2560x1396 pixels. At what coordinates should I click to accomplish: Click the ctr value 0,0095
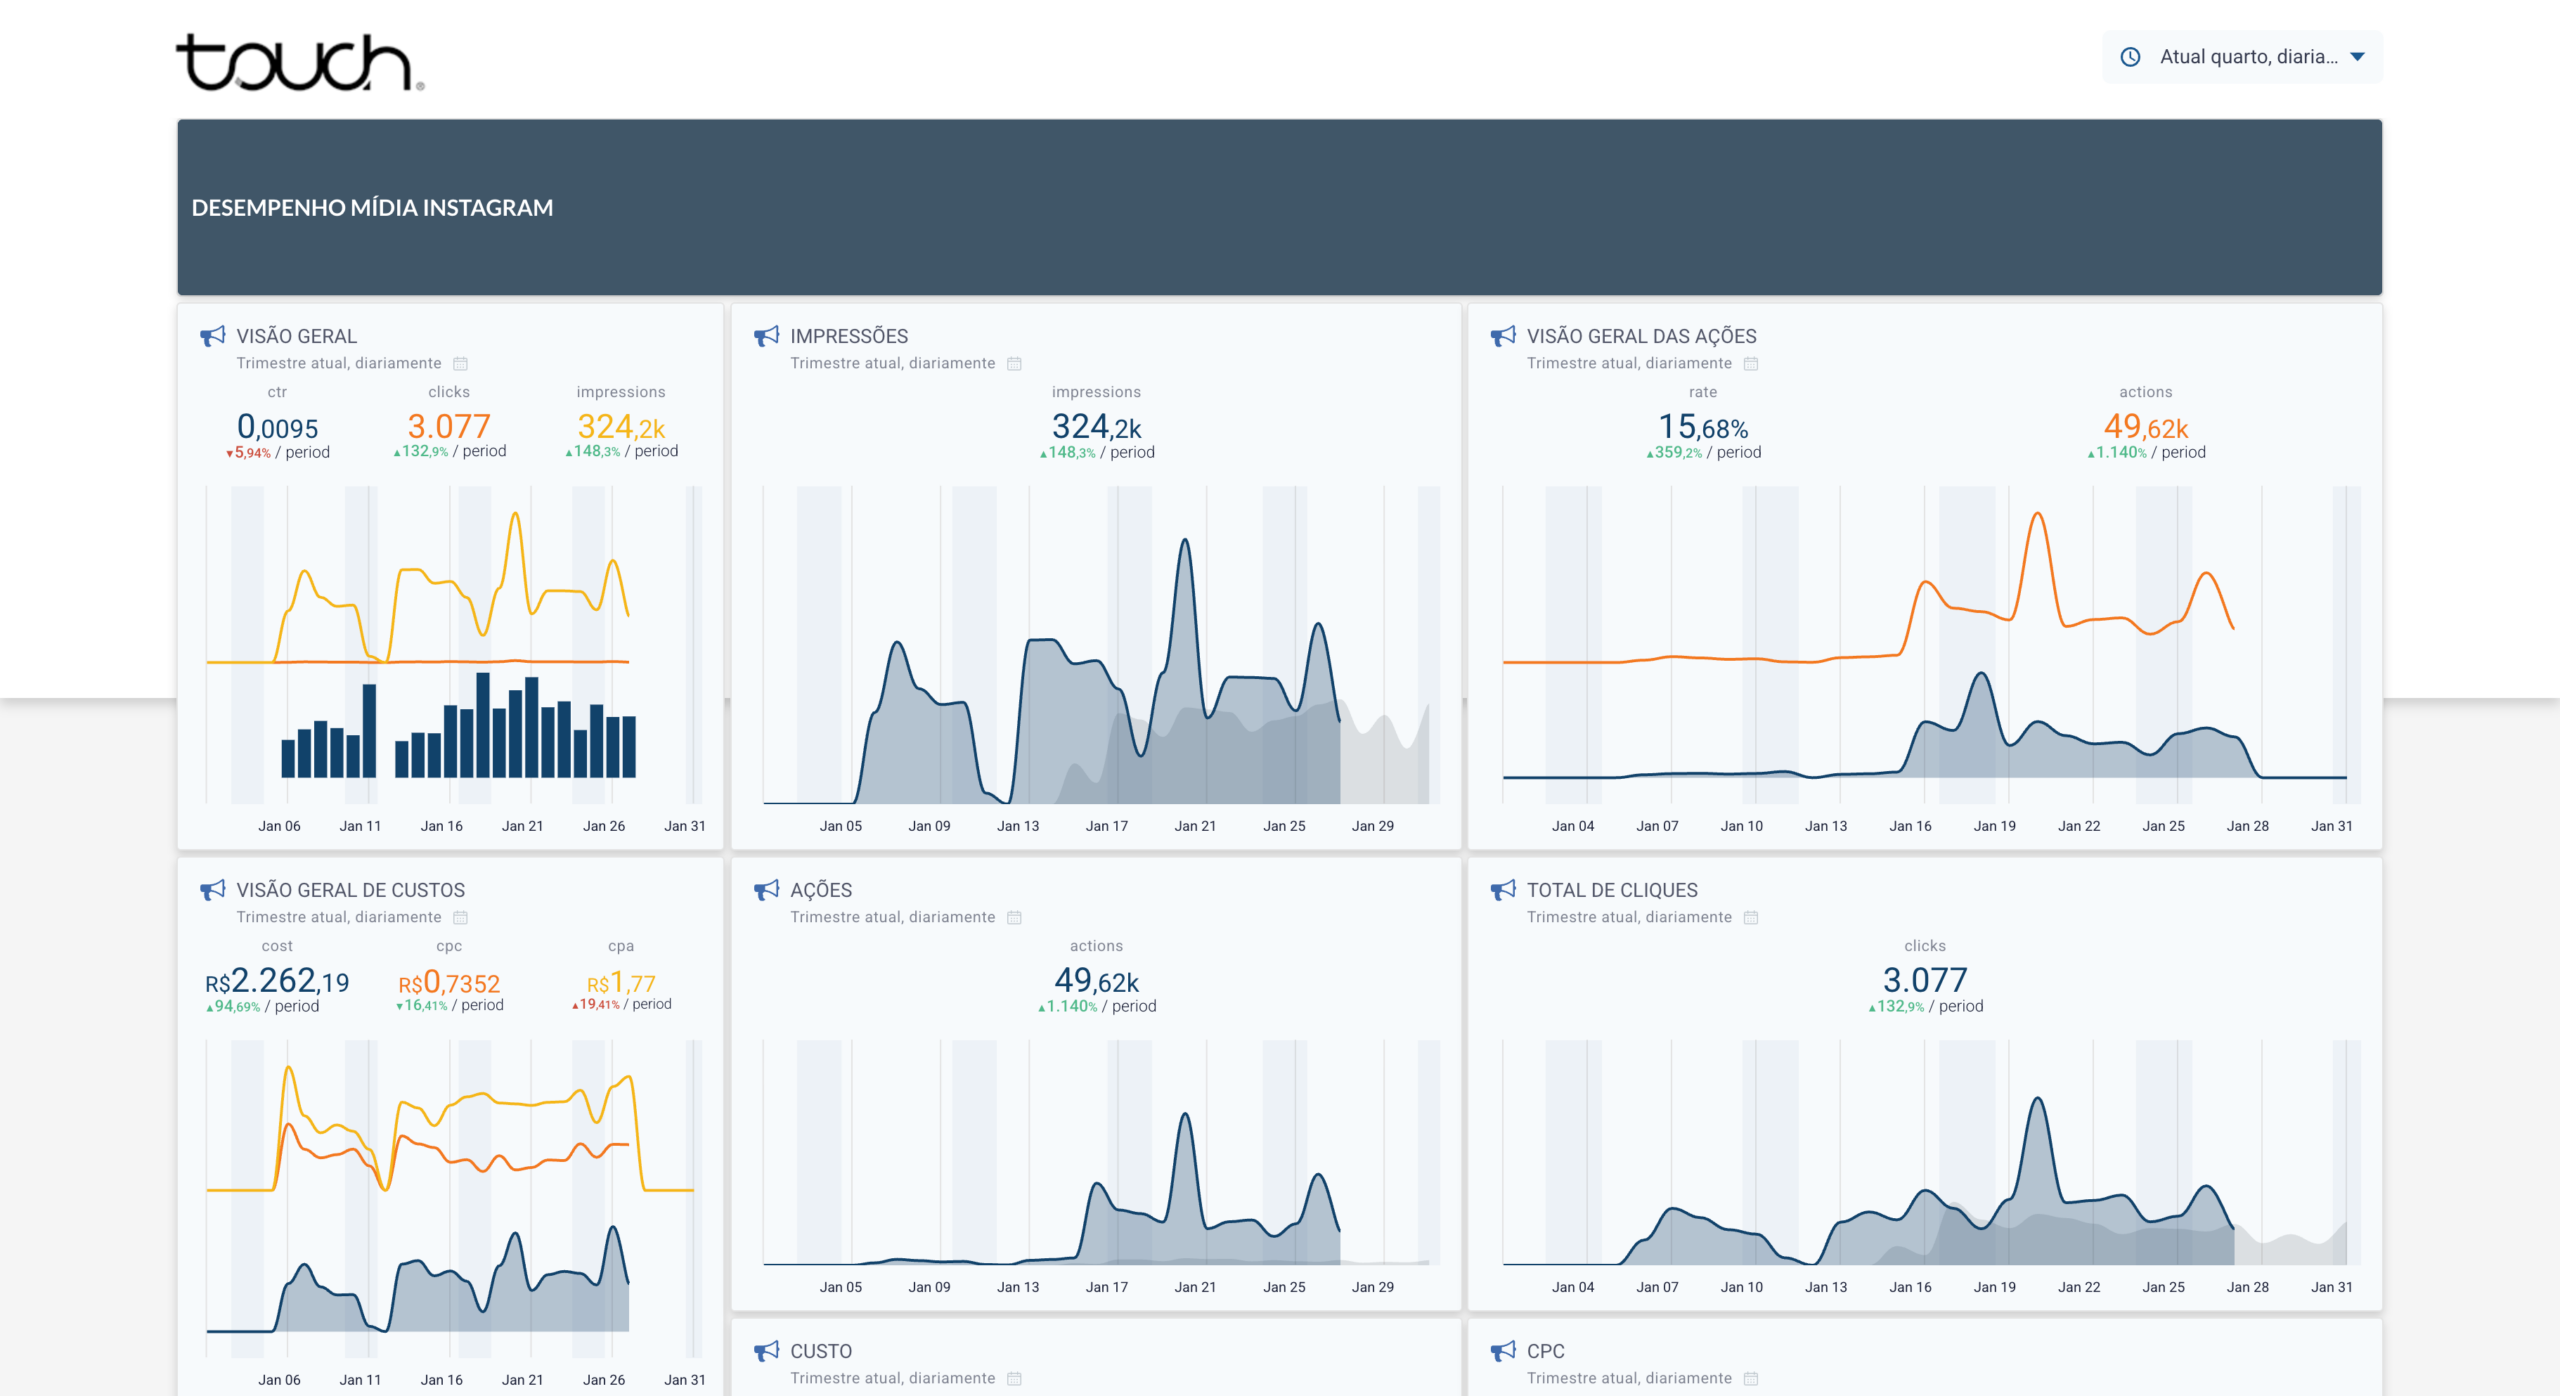tap(277, 428)
